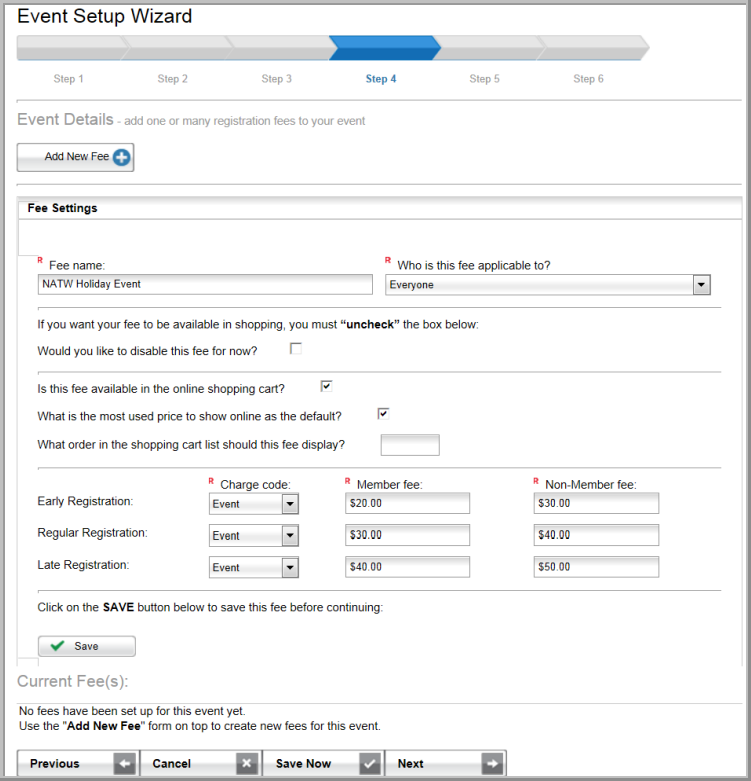Viewport: 751px width, 781px height.
Task: Click the Fee Settings panel header
Action: (x=380, y=208)
